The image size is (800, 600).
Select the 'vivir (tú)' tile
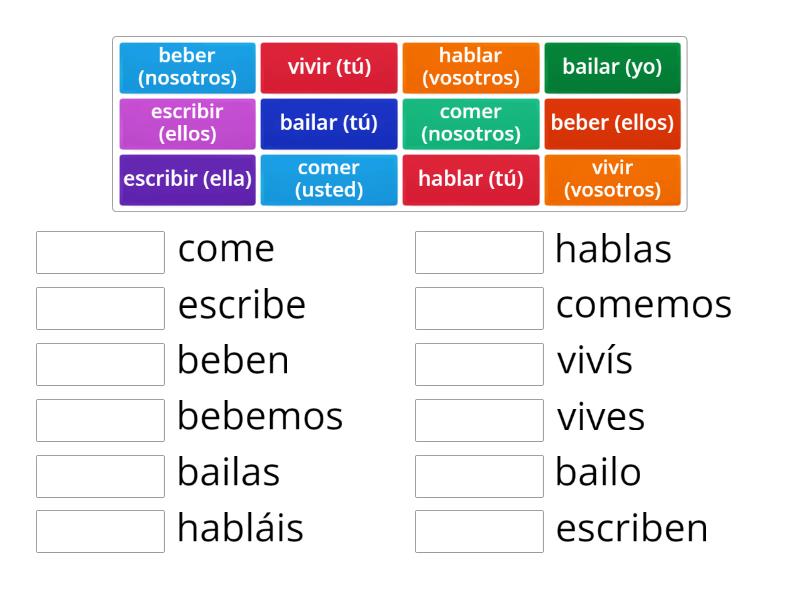point(329,67)
